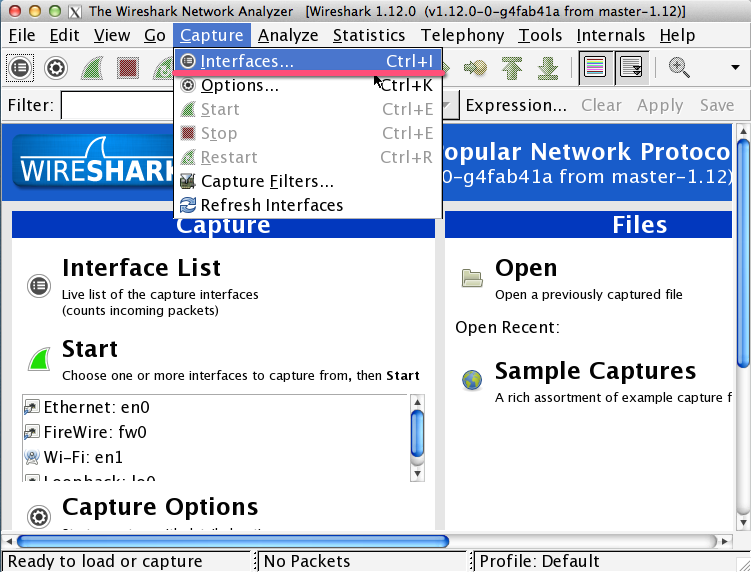This screenshot has width=751, height=572.
Task: Close the open Capture menu
Action: point(212,35)
